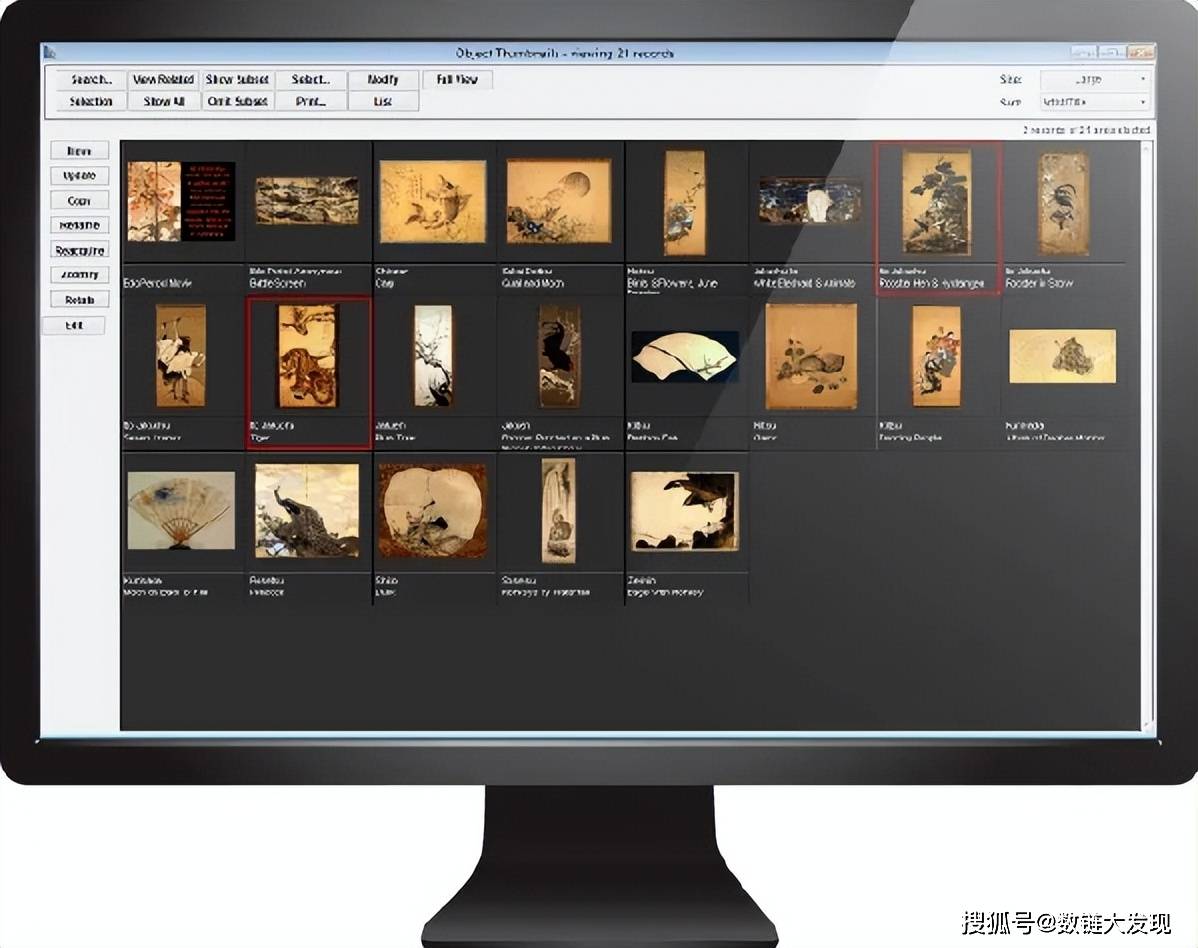Click the application icon in title bar
1198x948 pixels.
(49, 53)
